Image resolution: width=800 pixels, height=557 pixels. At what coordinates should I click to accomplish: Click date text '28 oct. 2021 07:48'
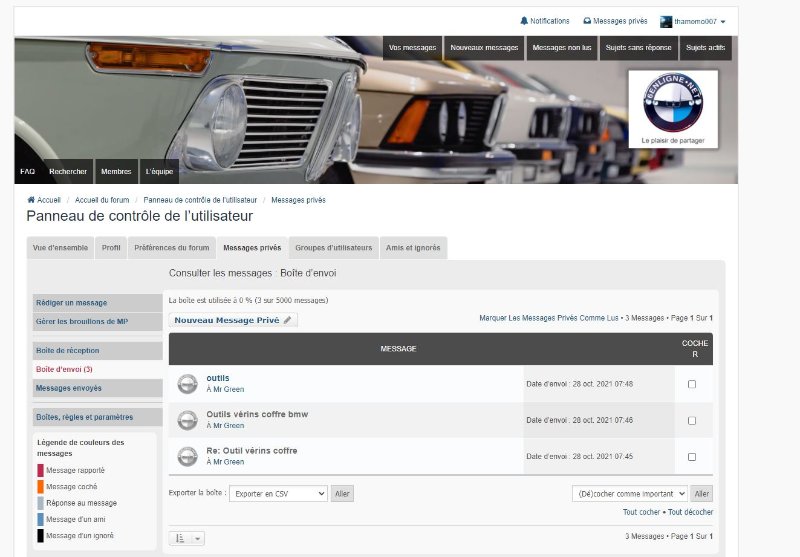[603, 384]
